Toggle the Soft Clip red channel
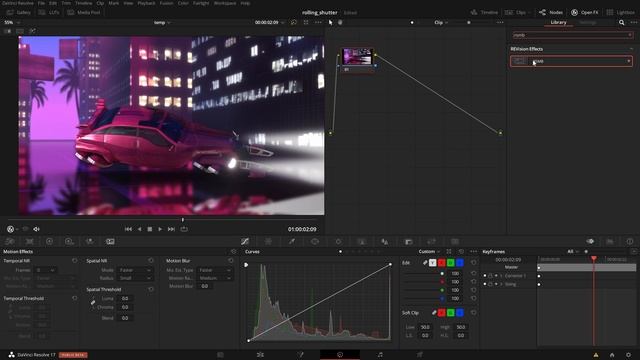Viewport: 640px width, 360px height. tap(442, 313)
